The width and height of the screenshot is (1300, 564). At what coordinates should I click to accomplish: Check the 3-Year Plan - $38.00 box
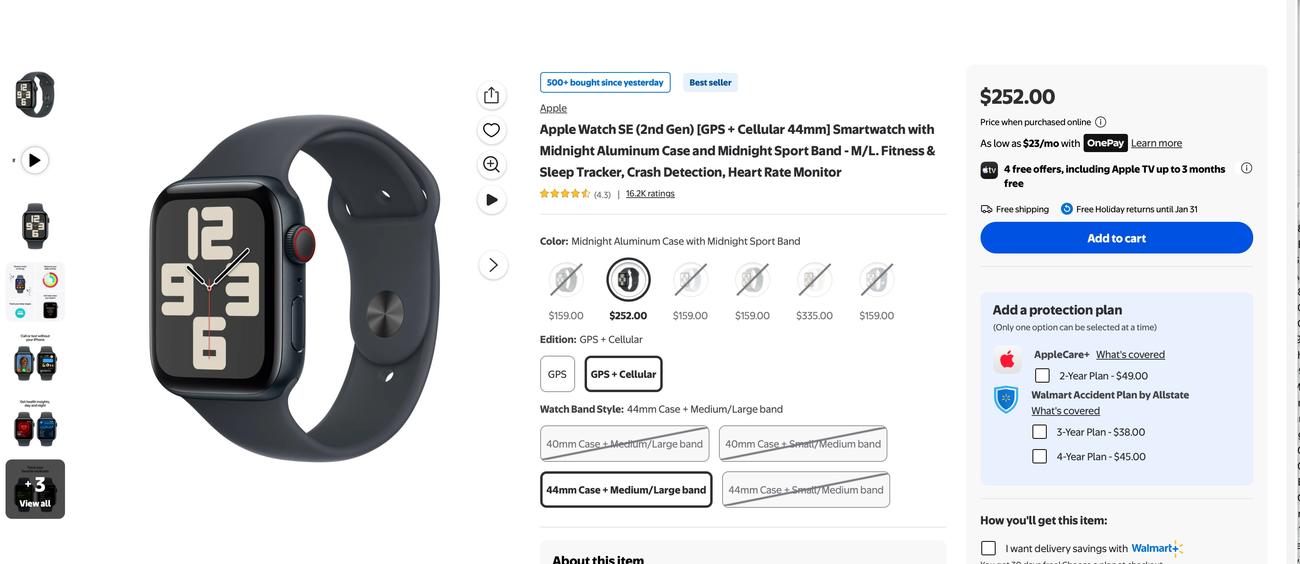1040,432
